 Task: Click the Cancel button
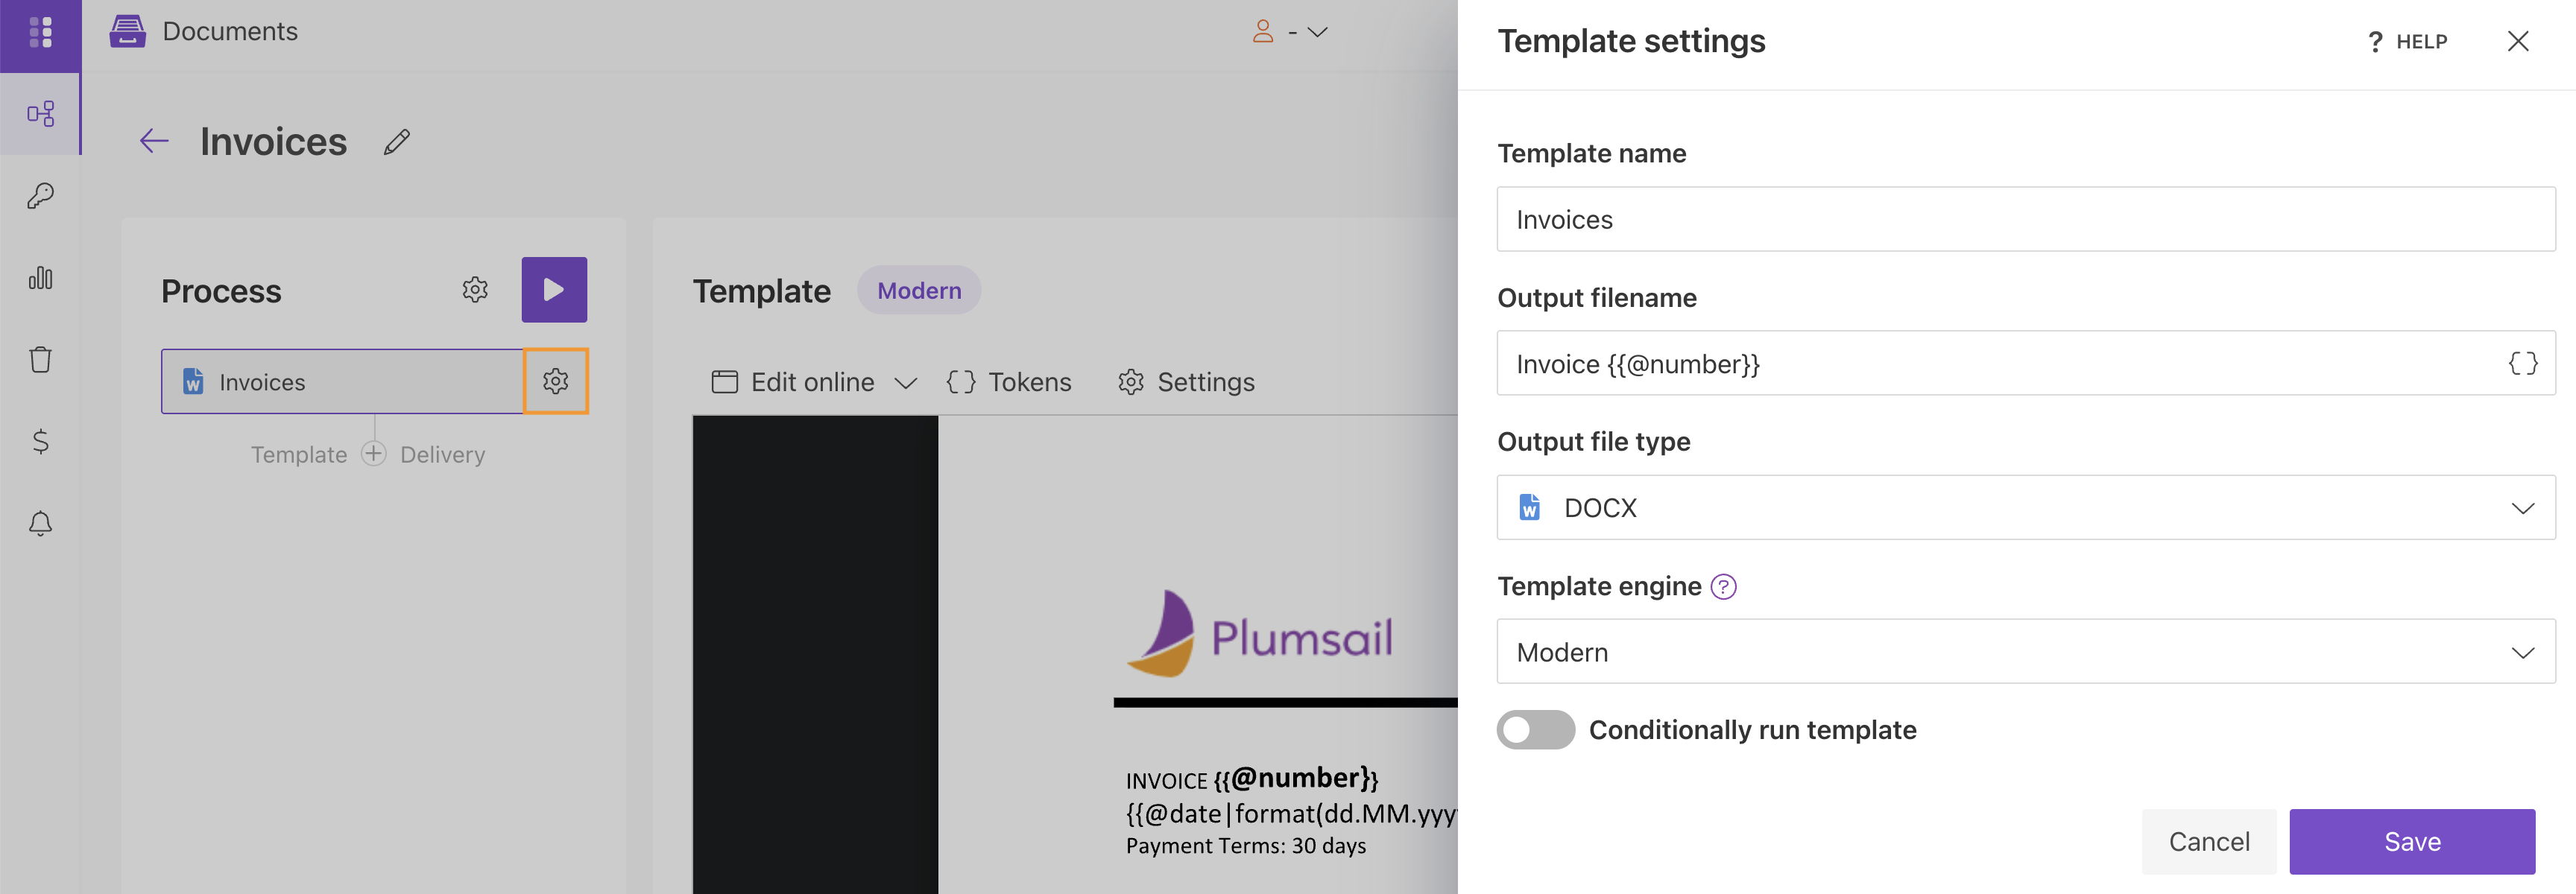[2209, 842]
